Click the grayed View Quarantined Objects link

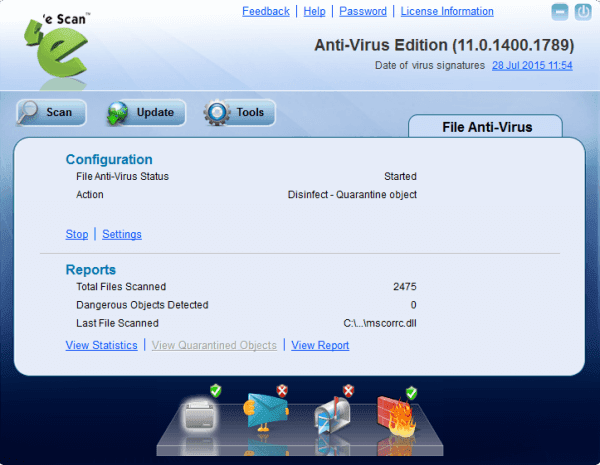click(214, 345)
